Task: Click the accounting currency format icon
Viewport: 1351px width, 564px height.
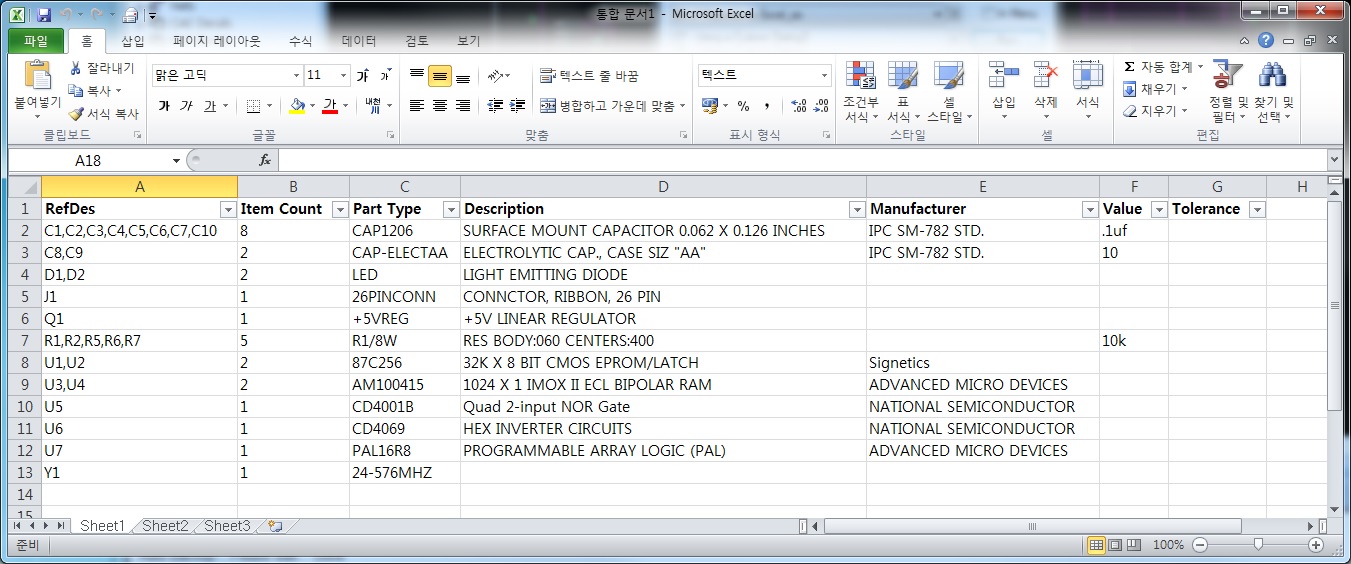Action: pyautogui.click(x=710, y=106)
